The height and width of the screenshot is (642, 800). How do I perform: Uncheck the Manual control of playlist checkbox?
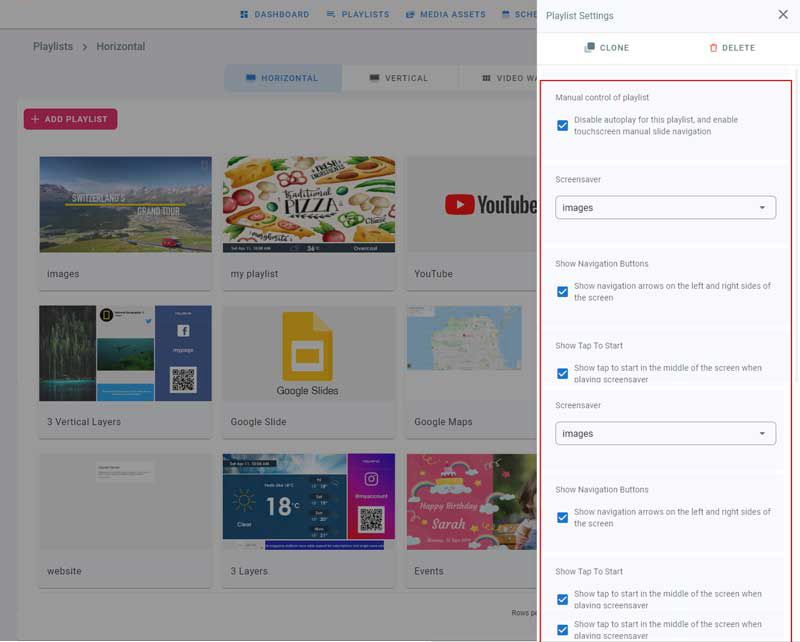pyautogui.click(x=562, y=126)
